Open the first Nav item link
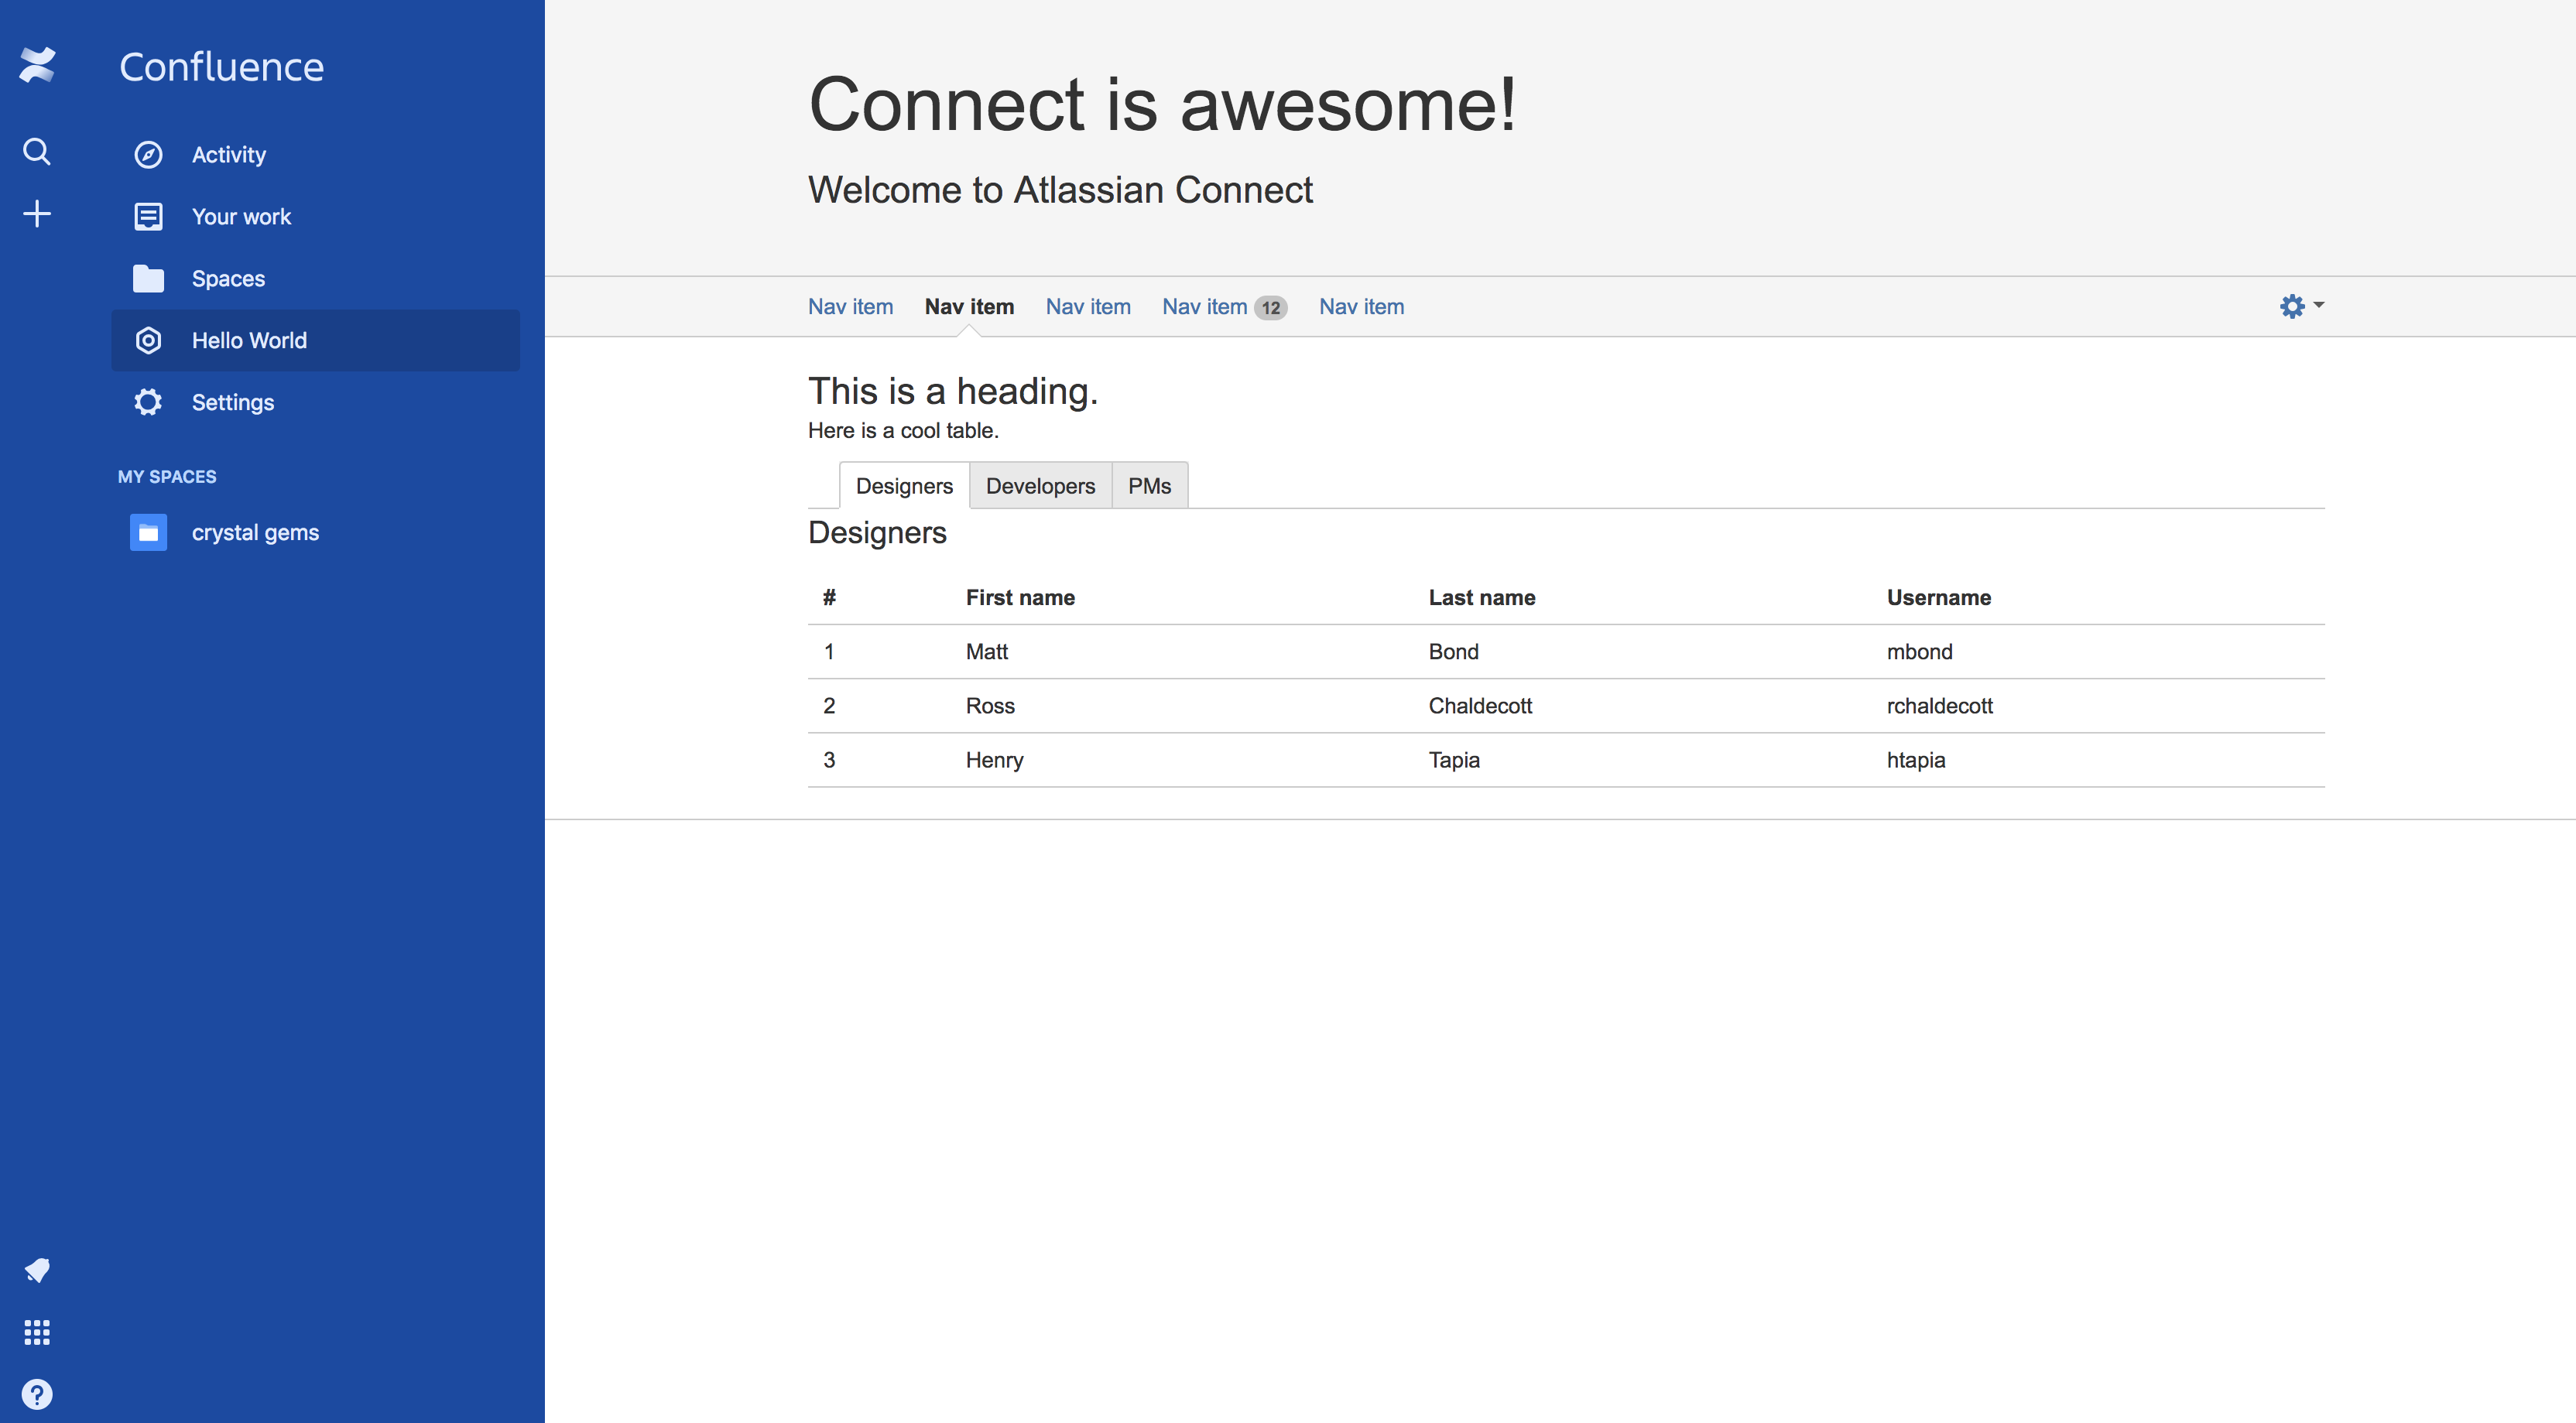Image resolution: width=2576 pixels, height=1423 pixels. [850, 307]
